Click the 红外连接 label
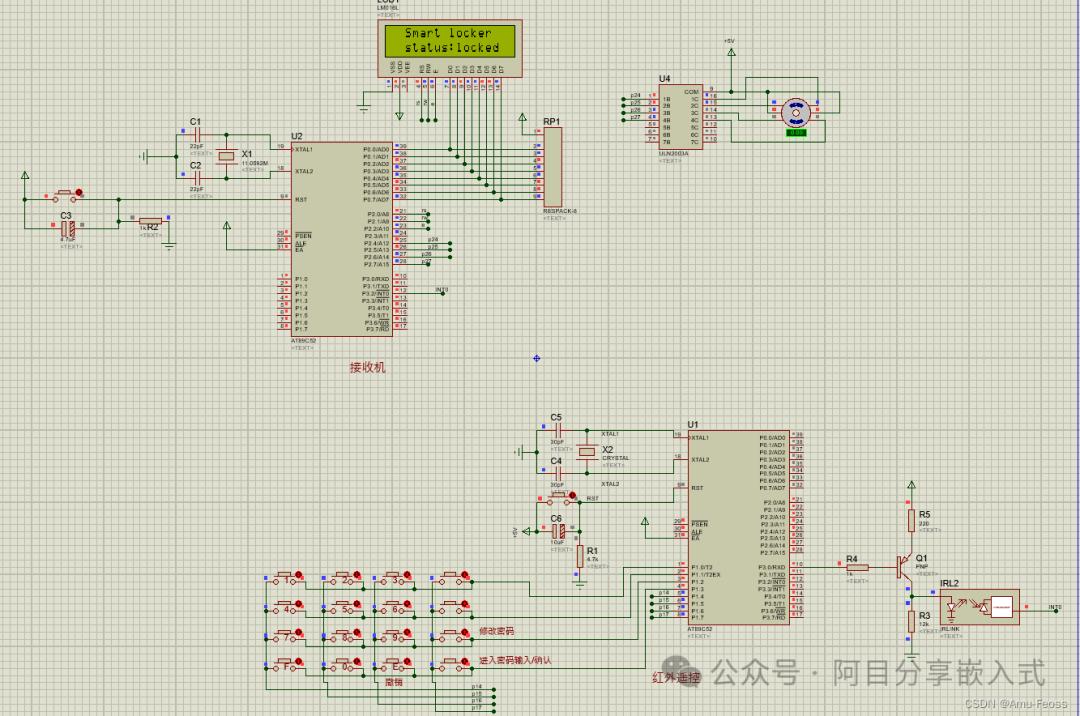 click(676, 677)
